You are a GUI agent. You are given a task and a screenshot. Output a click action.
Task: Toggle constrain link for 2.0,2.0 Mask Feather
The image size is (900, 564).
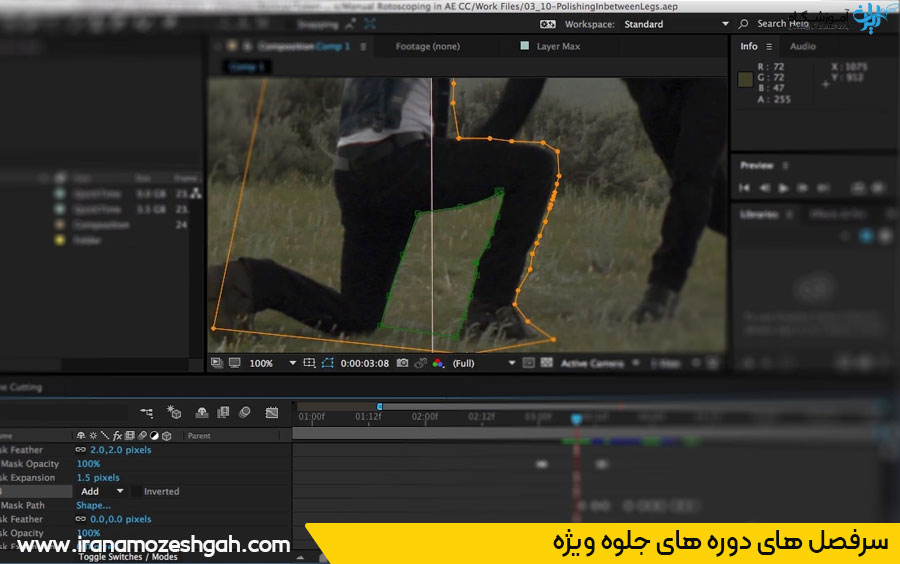point(81,450)
